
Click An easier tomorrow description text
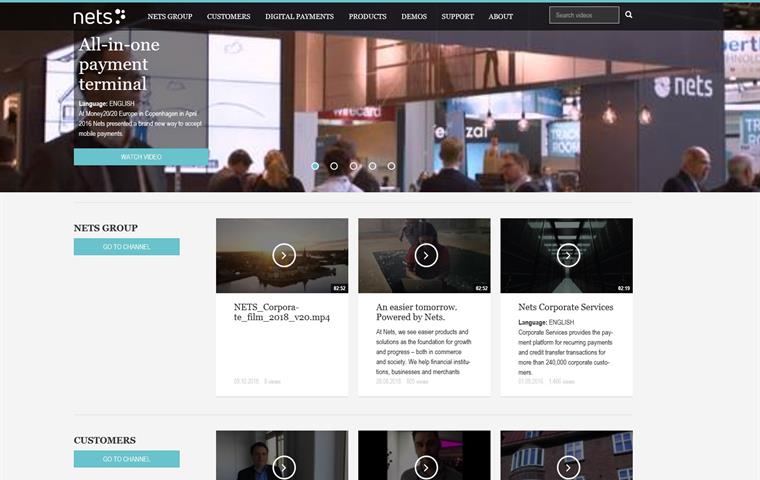424,352
